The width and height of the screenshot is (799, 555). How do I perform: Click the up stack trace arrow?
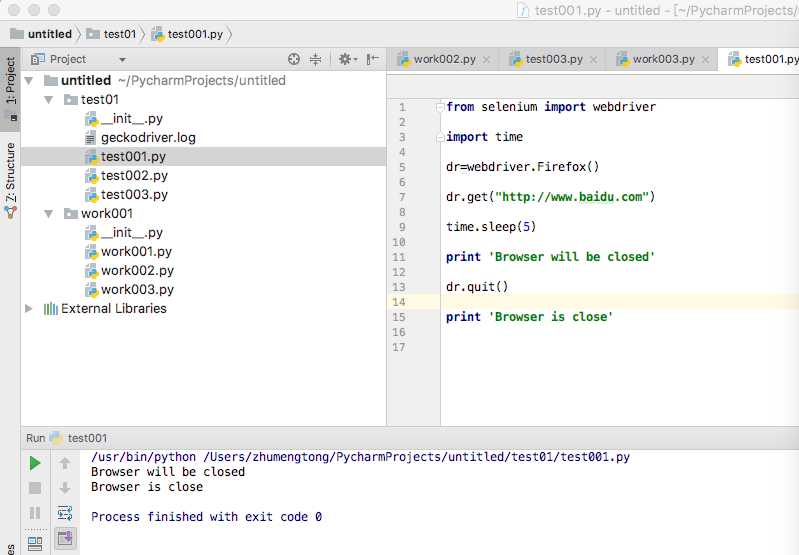pyautogui.click(x=65, y=463)
